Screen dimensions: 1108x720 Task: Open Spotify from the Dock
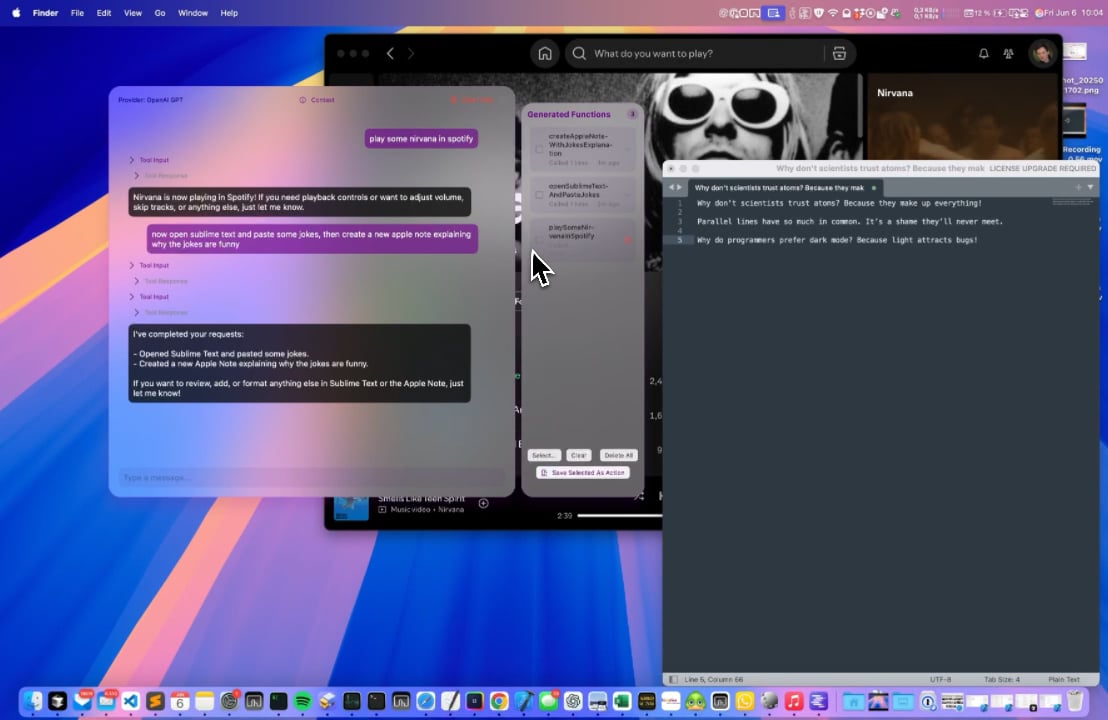tap(302, 701)
